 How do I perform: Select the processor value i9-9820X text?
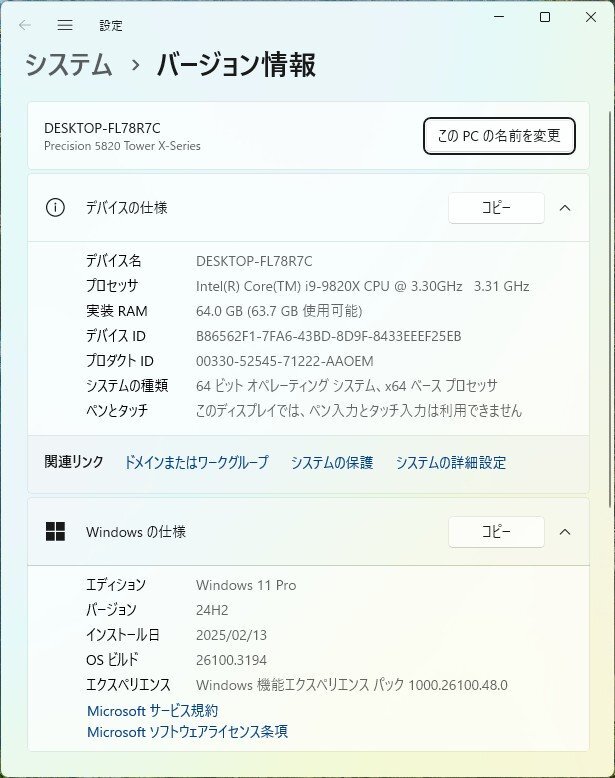(x=362, y=286)
